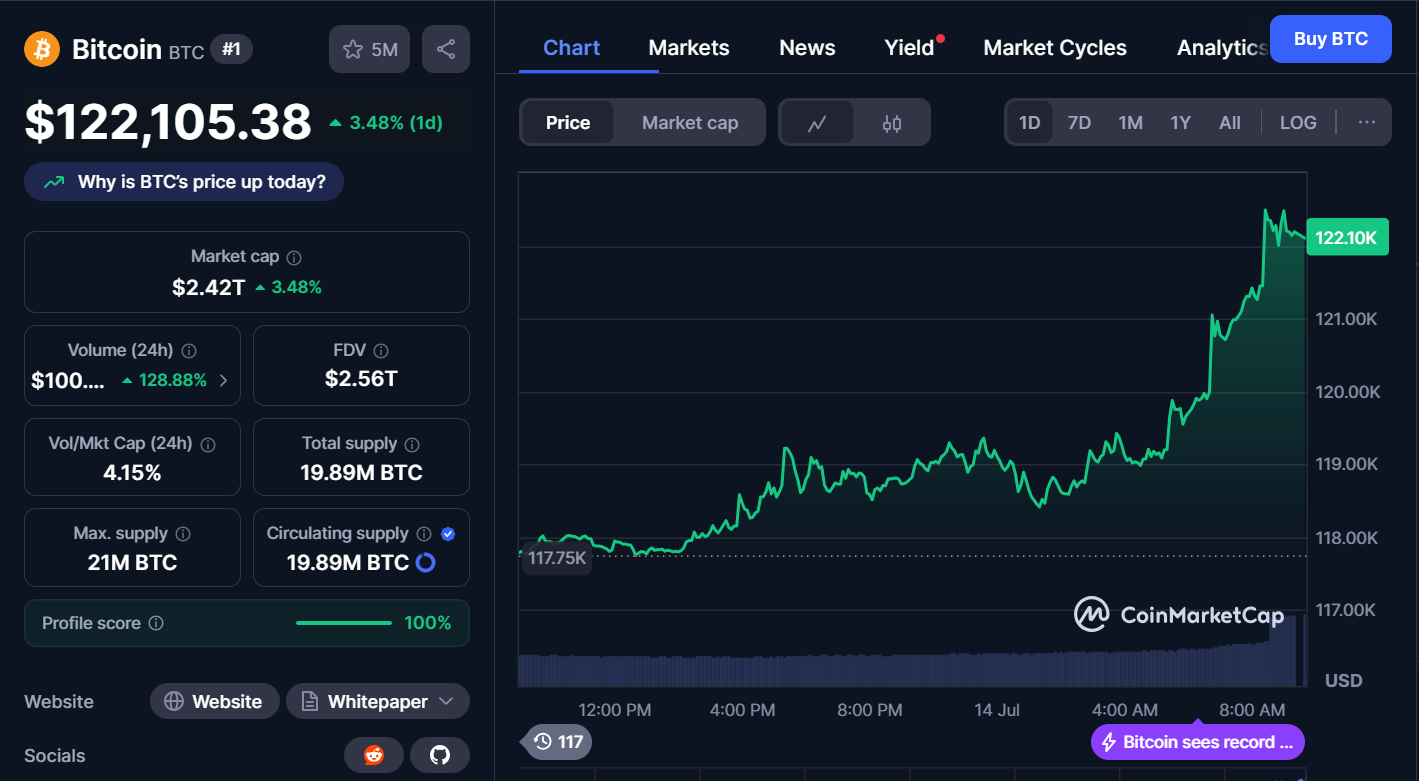Open the Reddit social link icon
Viewport: 1419px width, 781px height.
[x=374, y=756]
